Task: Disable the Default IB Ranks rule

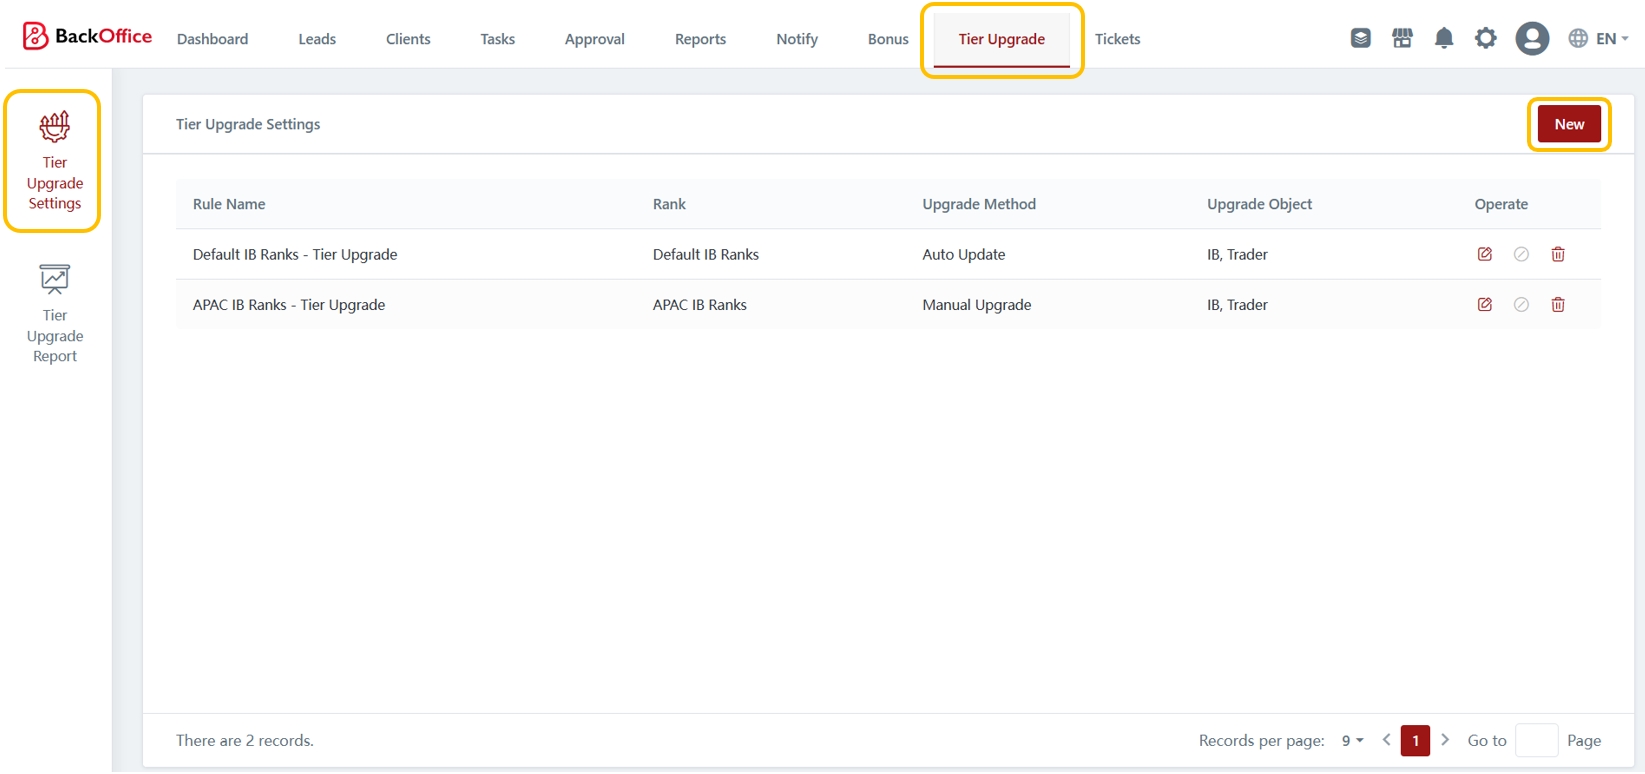Action: pyautogui.click(x=1521, y=254)
